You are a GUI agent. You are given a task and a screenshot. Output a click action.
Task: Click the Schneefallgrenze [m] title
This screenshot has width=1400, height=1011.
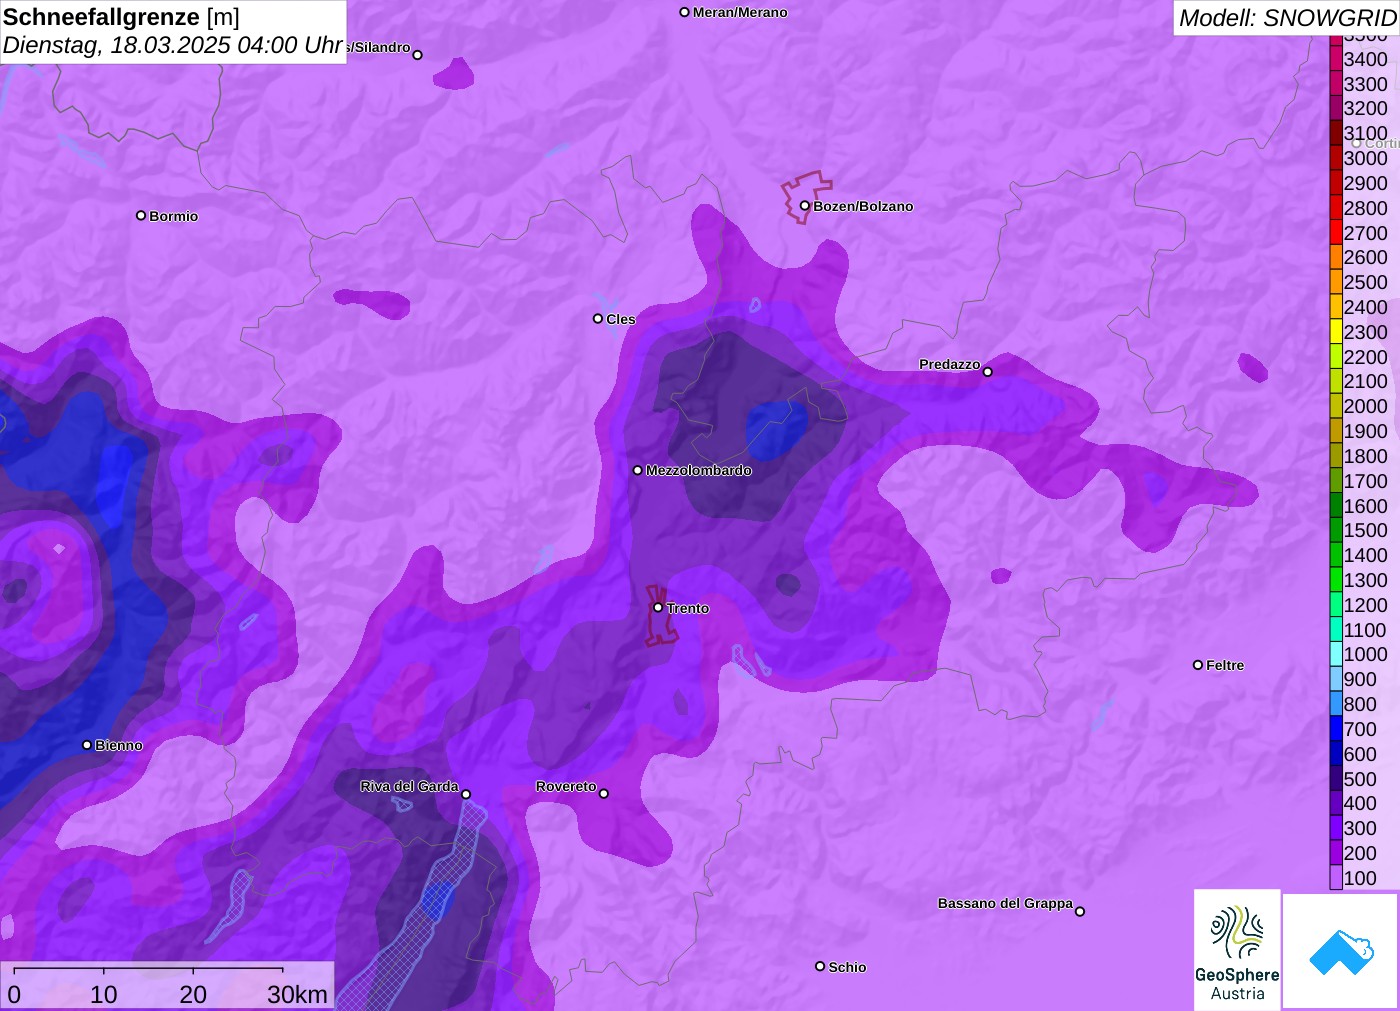[121, 17]
